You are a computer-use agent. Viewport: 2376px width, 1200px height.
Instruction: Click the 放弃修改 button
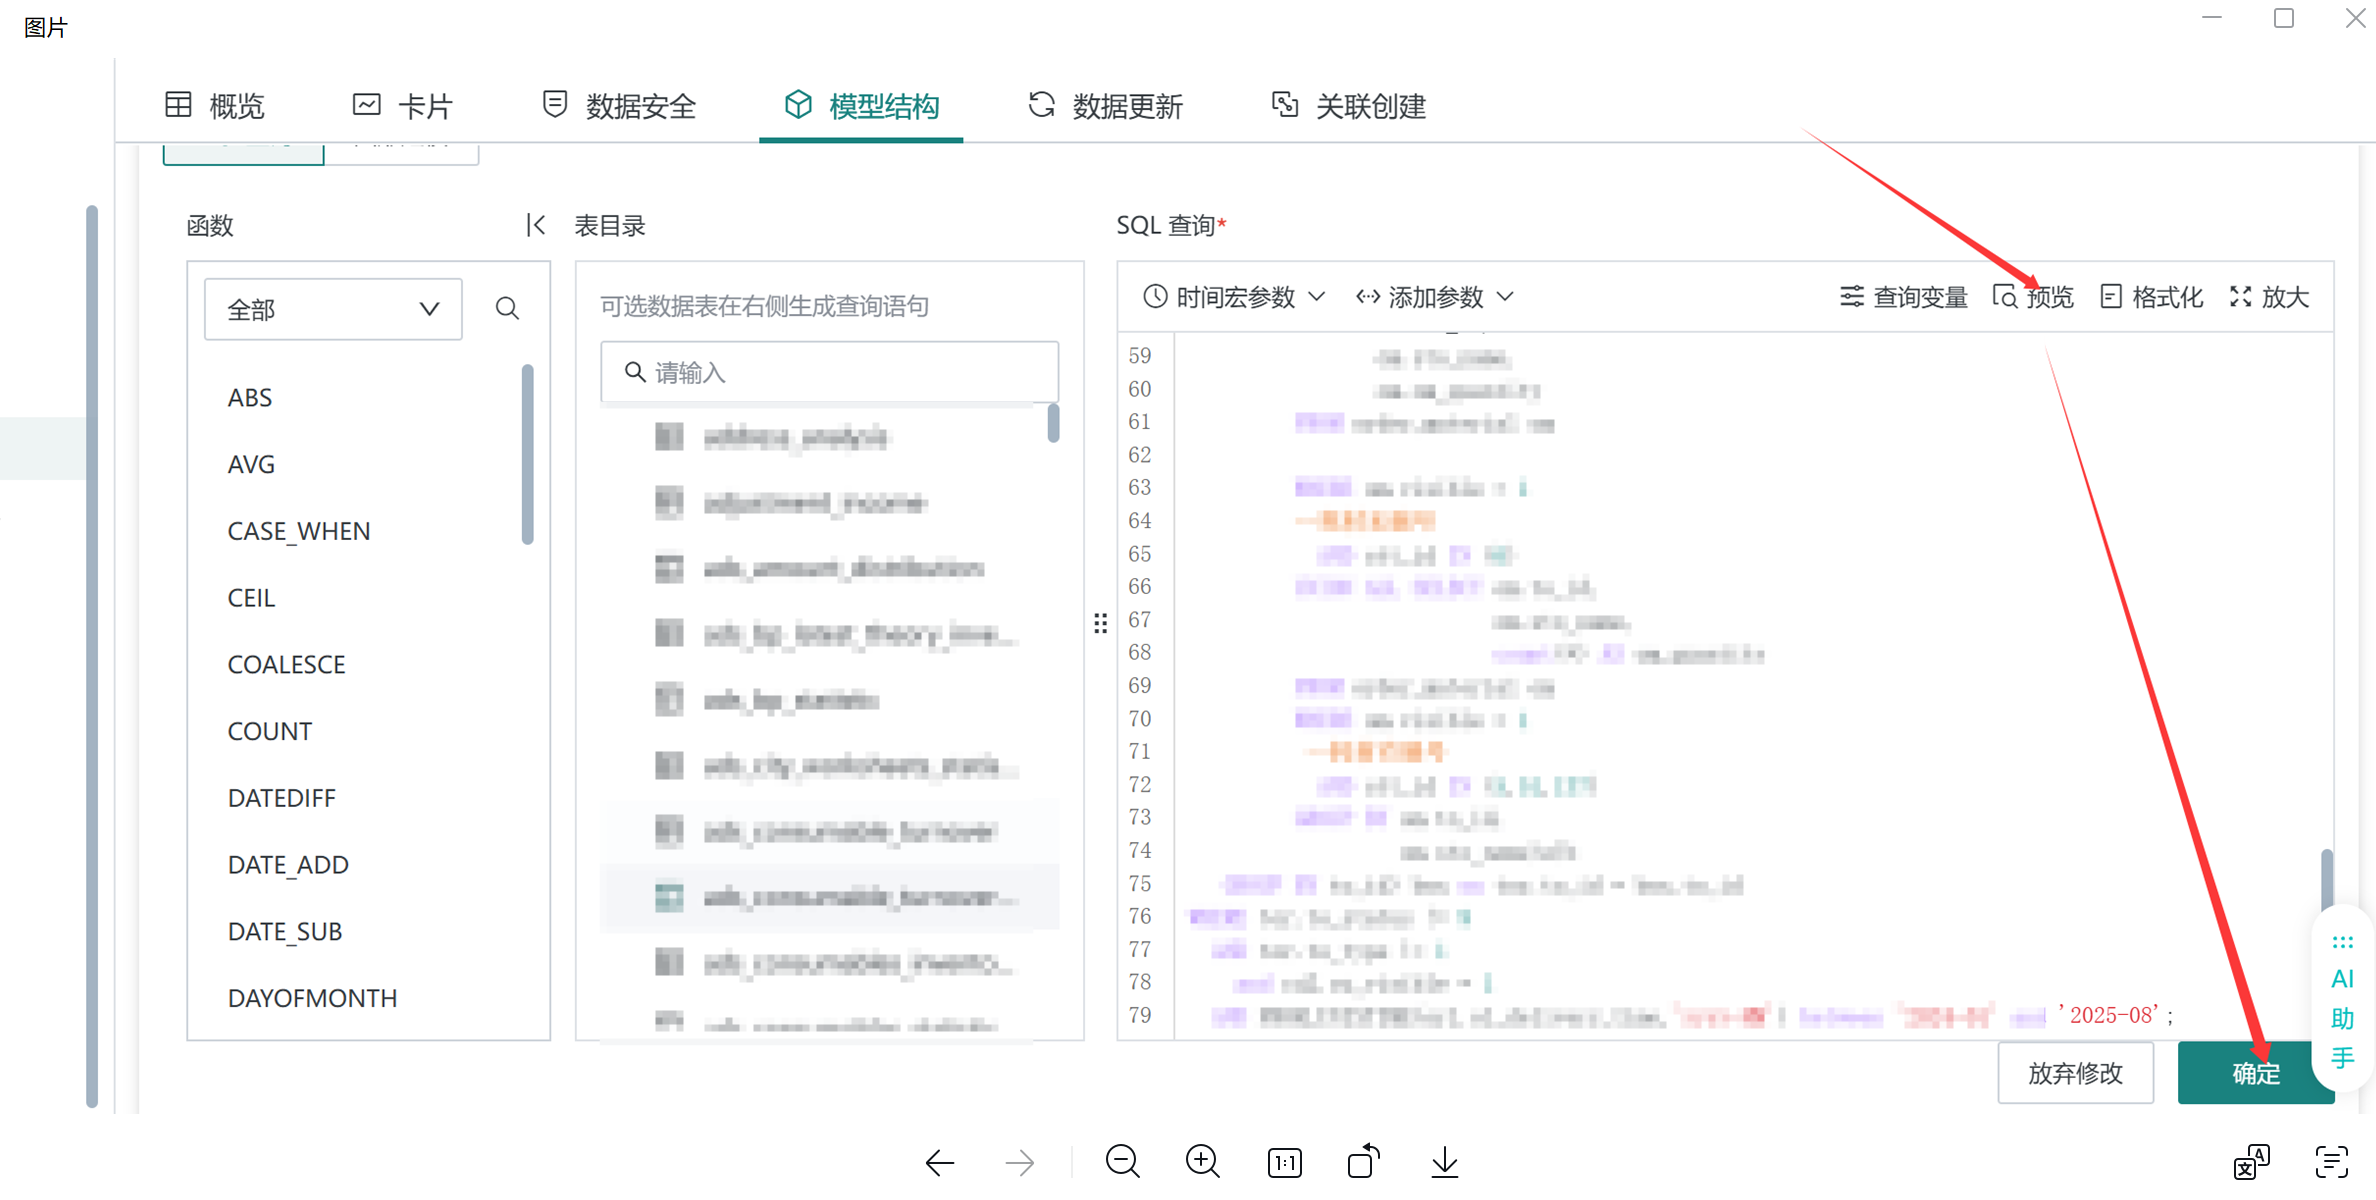(x=2075, y=1073)
